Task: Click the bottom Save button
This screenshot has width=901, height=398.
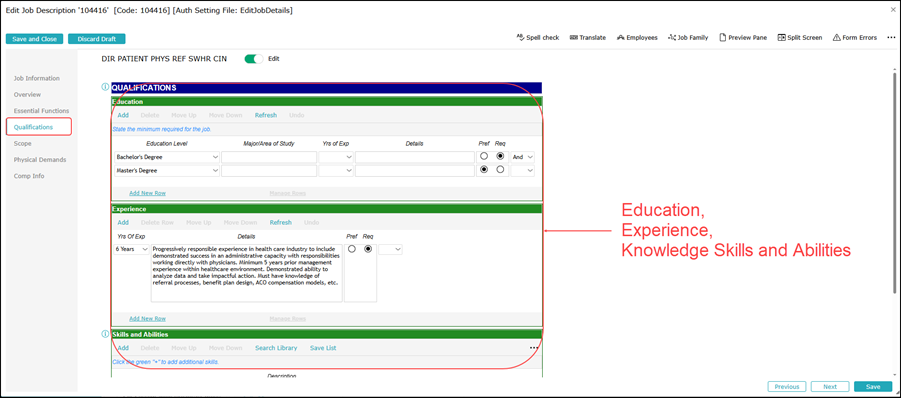Action: point(873,387)
